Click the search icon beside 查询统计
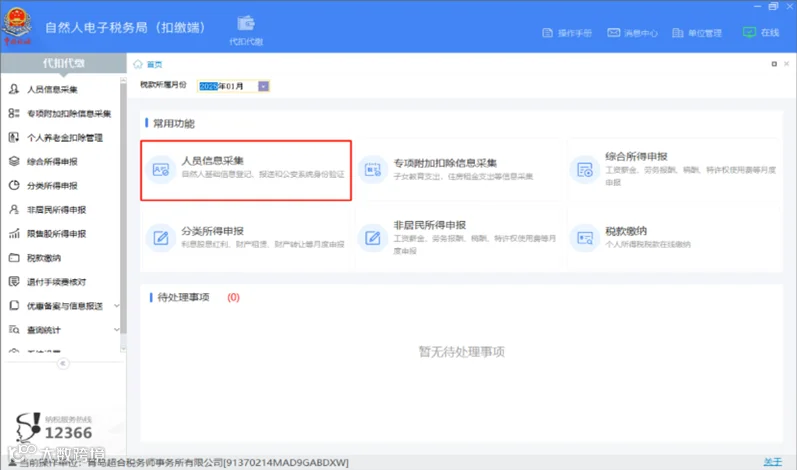The height and width of the screenshot is (470, 797). (x=14, y=330)
